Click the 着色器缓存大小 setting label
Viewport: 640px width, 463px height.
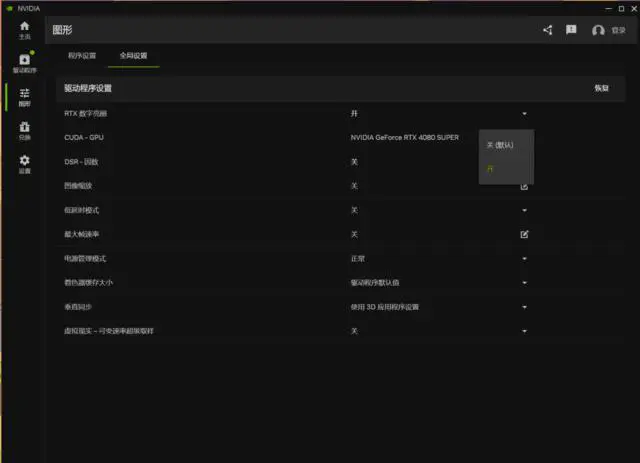[x=88, y=283]
